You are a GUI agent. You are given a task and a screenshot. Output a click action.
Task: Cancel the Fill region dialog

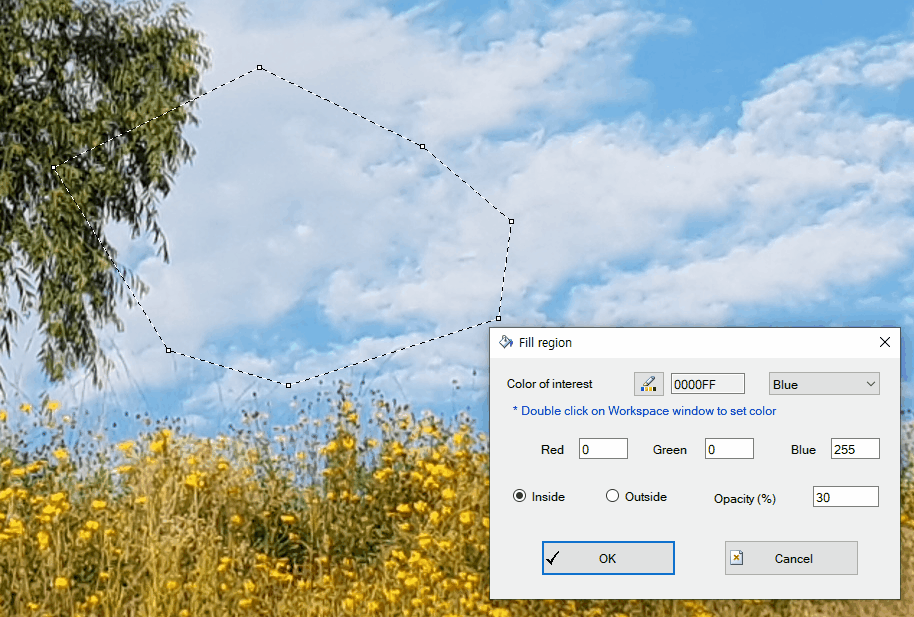(x=791, y=558)
